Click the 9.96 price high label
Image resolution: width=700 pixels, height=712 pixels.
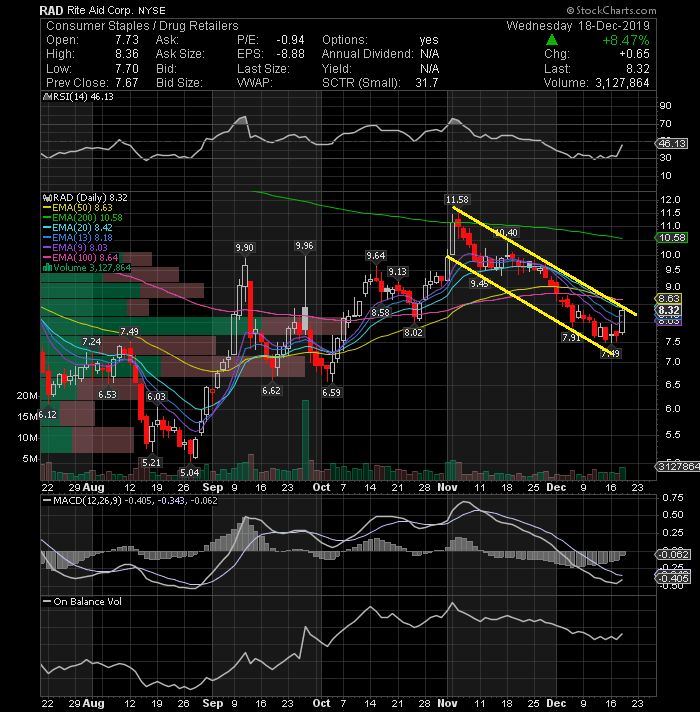(304, 246)
